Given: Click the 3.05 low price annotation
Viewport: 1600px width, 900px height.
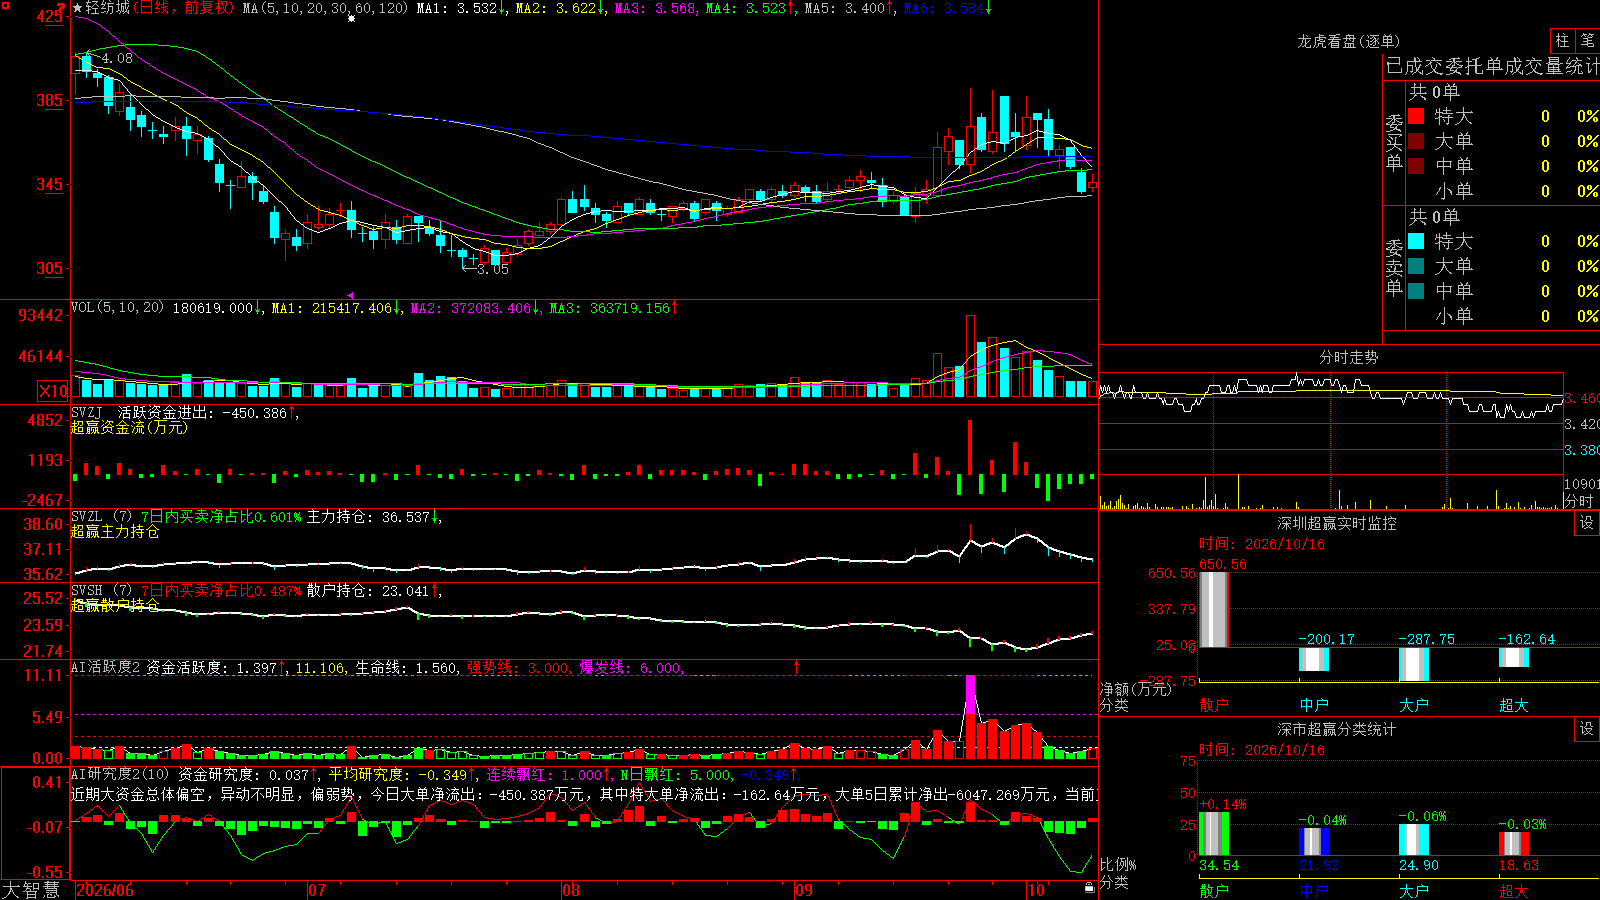Looking at the screenshot, I should pos(493,270).
